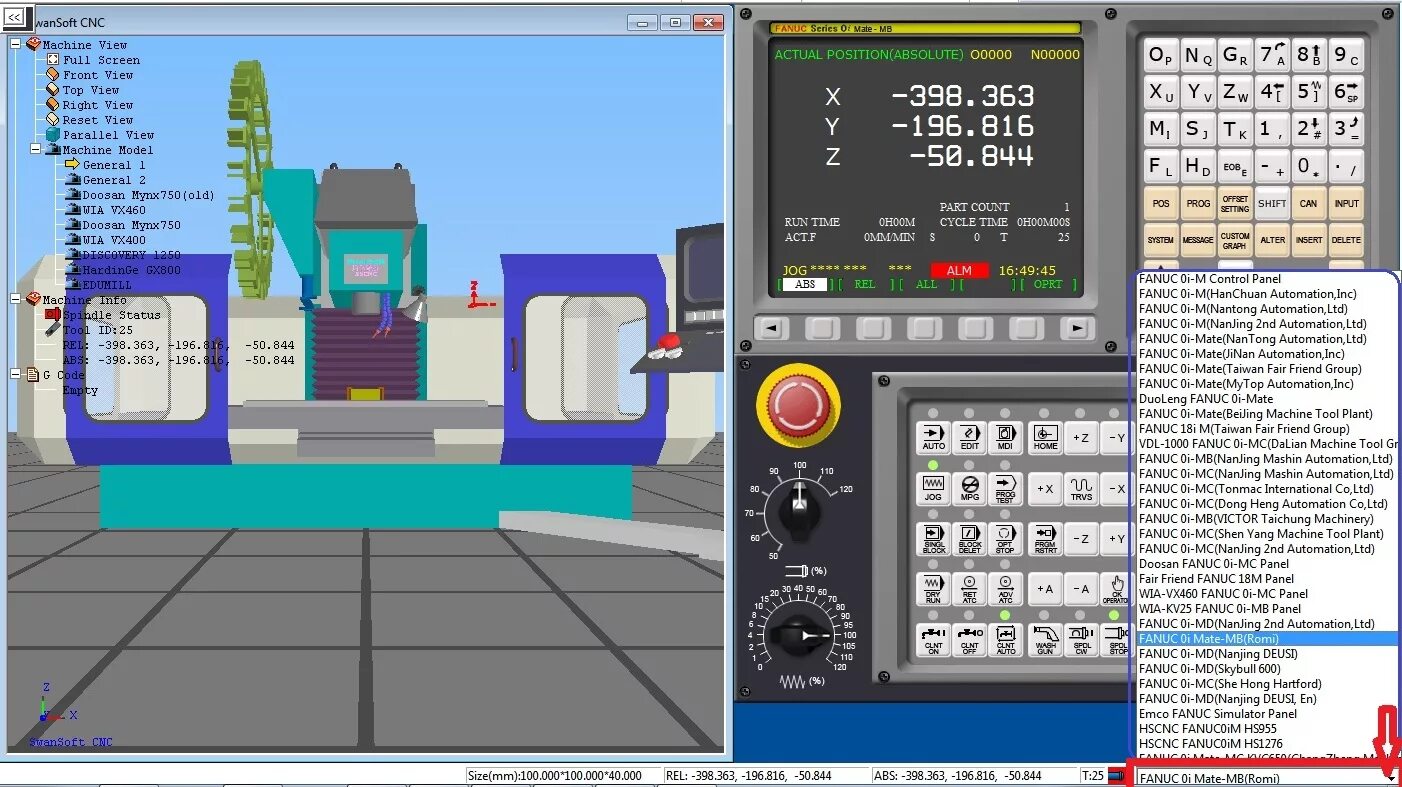Viewport: 1402px width, 787px height.
Task: Click the +A jog axis key
Action: (x=1045, y=589)
